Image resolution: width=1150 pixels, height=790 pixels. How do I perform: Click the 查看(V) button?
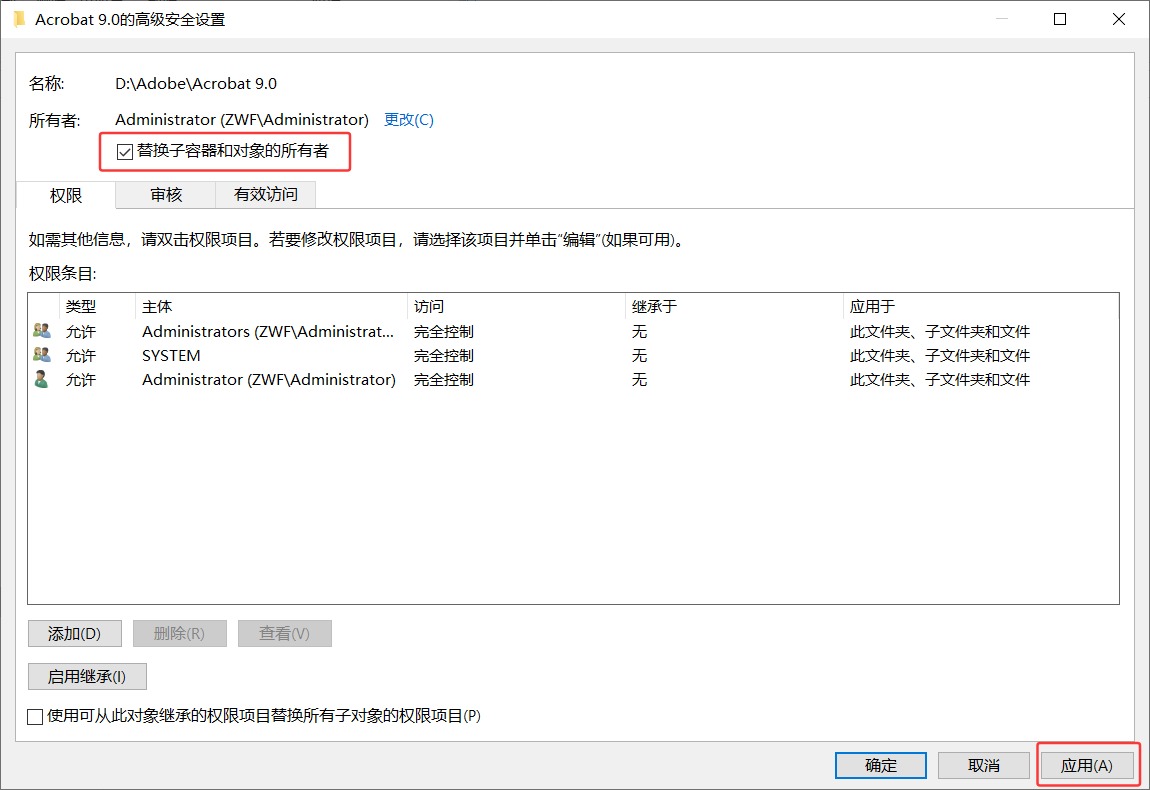(285, 633)
